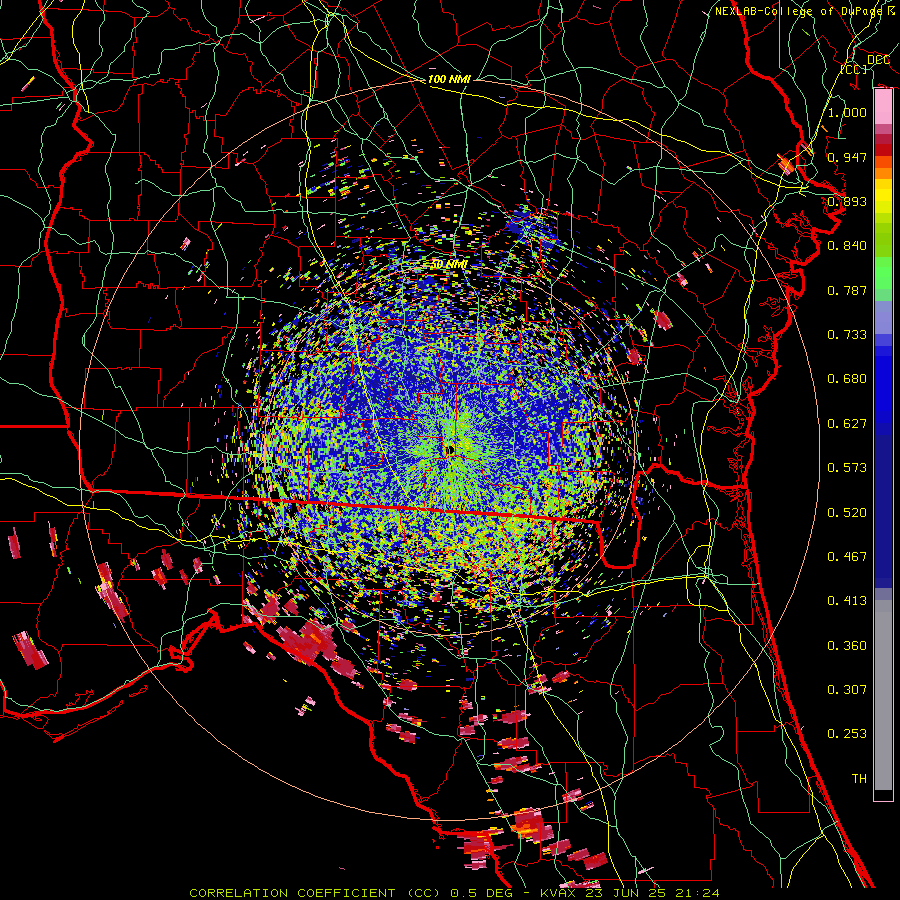This screenshot has height=900, width=900.
Task: Click the 1.000 value on the color scale
Action: pos(847,112)
